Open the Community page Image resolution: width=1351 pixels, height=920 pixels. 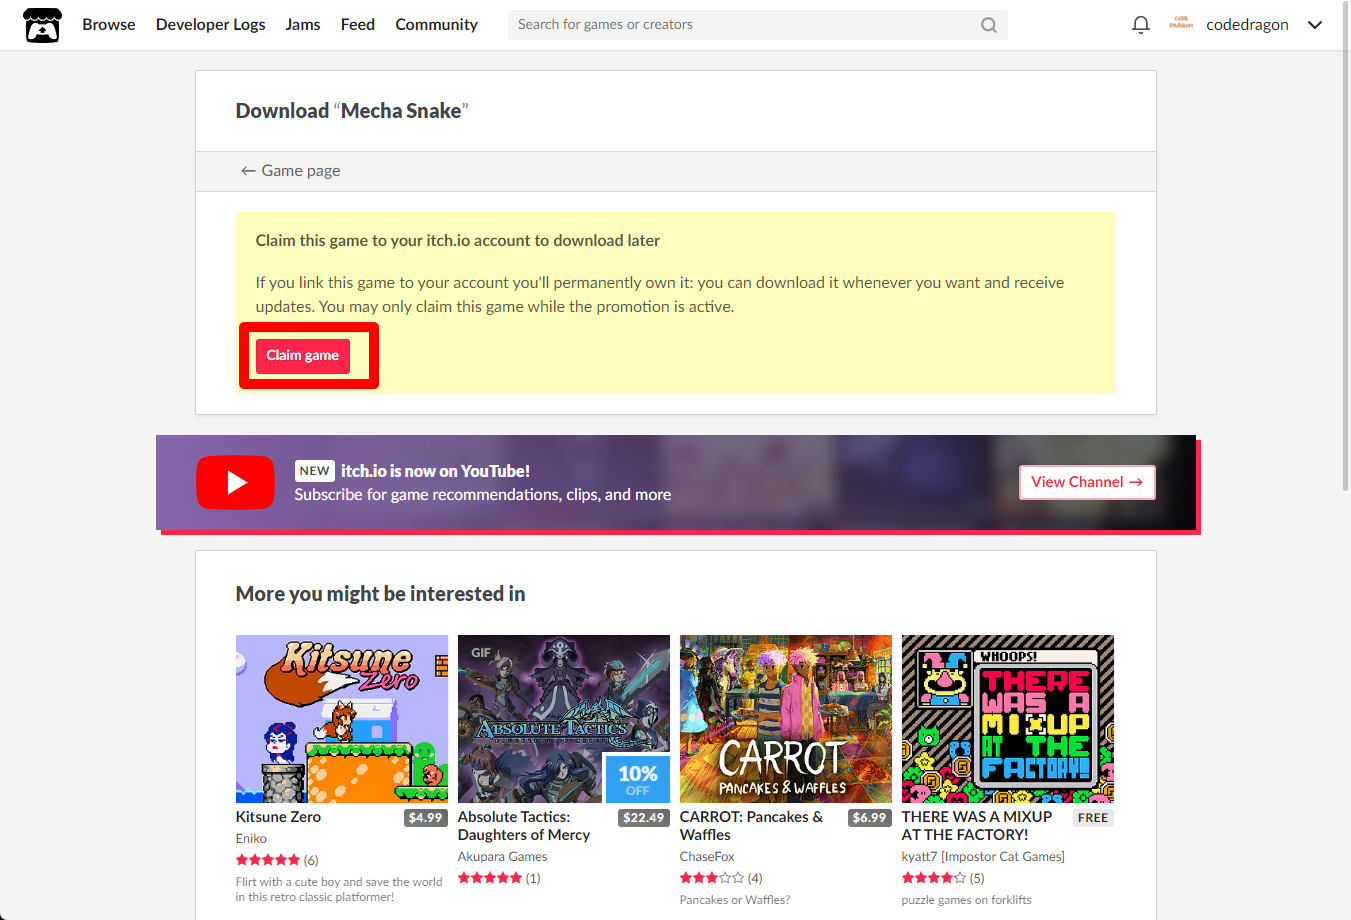436,25
